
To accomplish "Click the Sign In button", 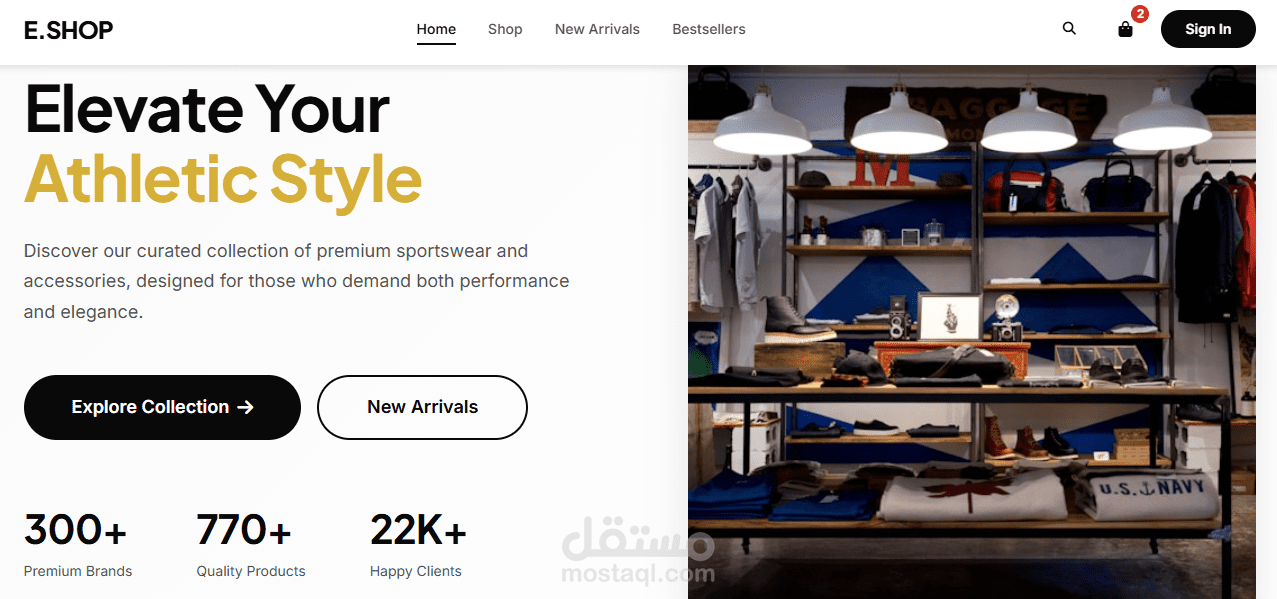I will coord(1208,29).
